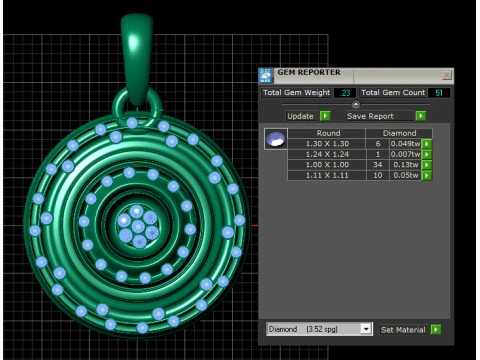This screenshot has width=480, height=360.
Task: Click the Diamond column header
Action: (x=399, y=133)
